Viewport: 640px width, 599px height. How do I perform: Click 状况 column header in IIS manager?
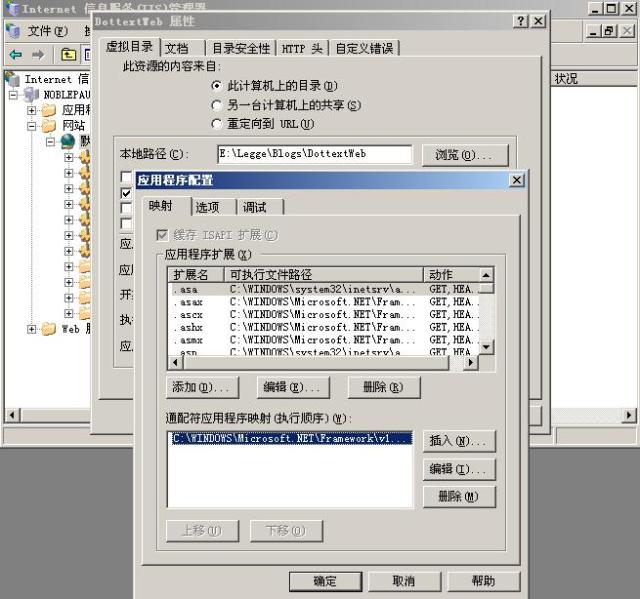[x=594, y=79]
